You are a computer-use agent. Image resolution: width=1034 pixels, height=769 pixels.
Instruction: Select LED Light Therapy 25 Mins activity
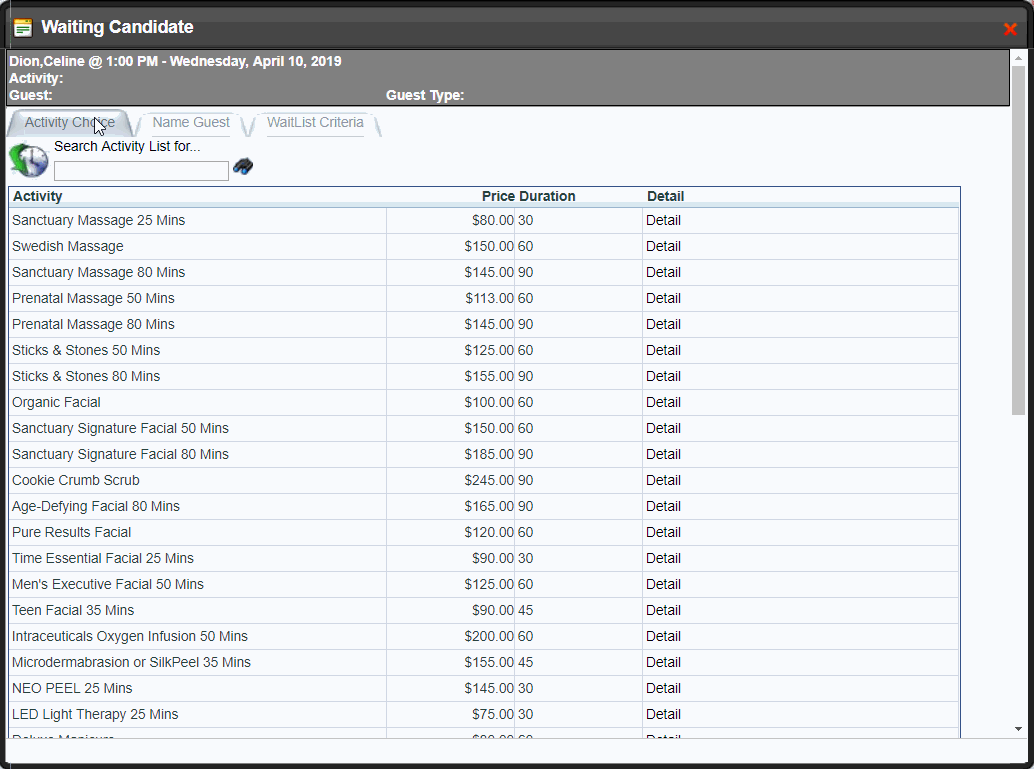coord(95,714)
